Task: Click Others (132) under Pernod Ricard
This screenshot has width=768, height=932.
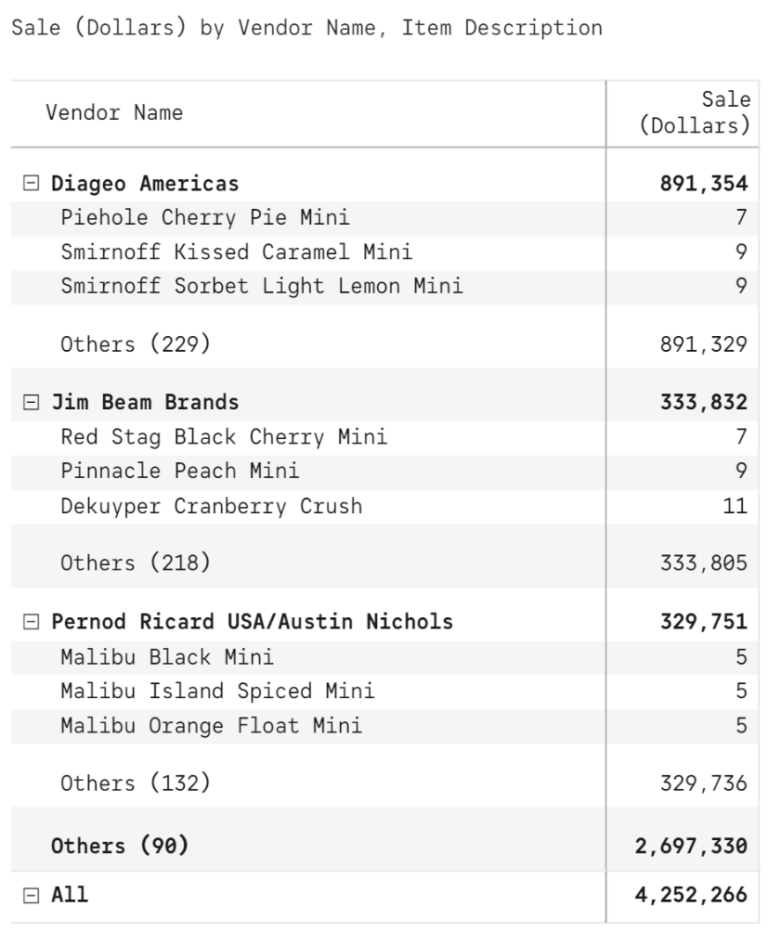Action: (135, 783)
